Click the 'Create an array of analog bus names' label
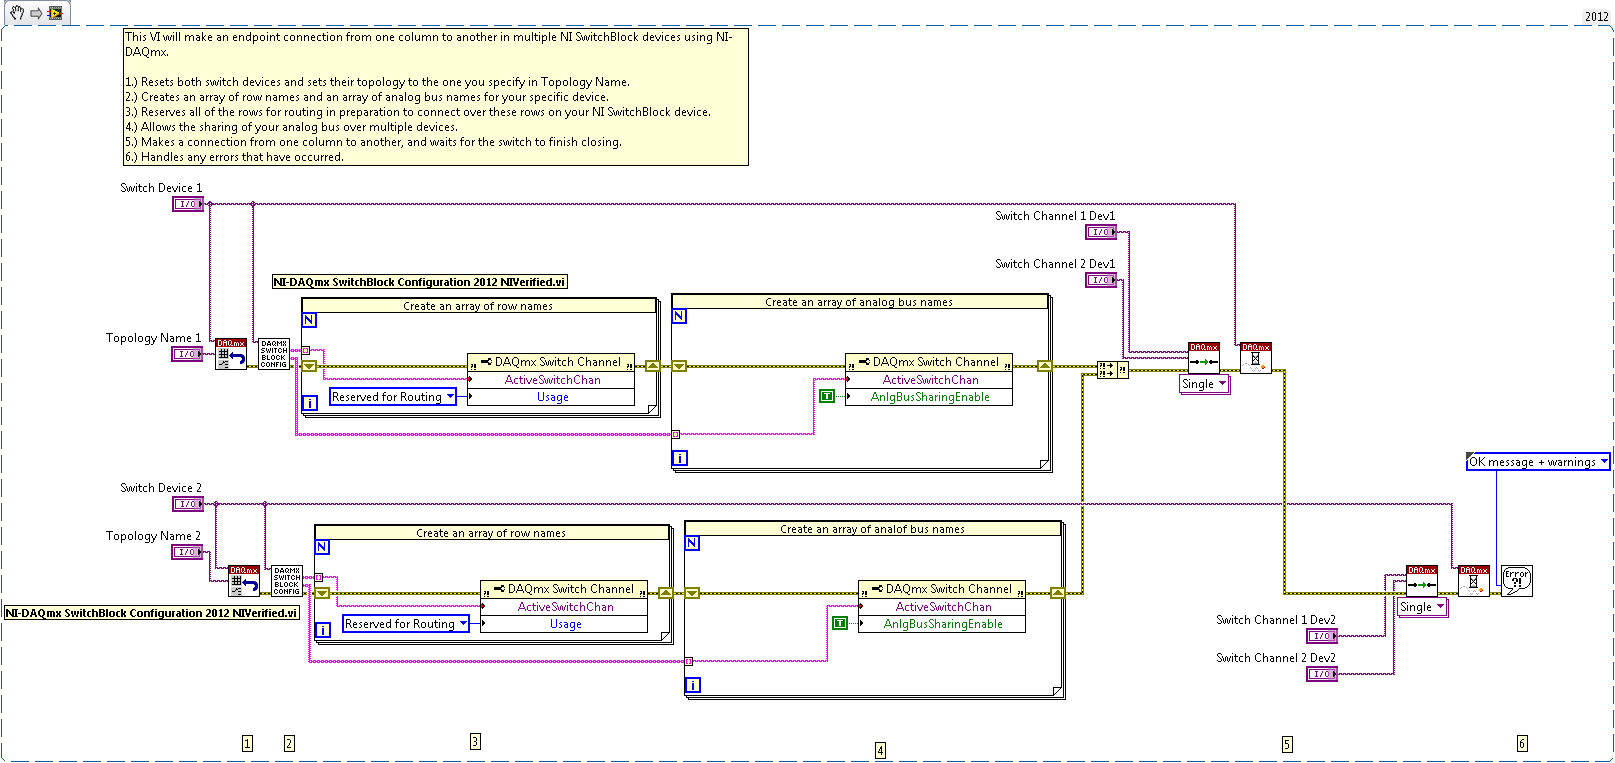Viewport: 1615px width, 763px height. tap(859, 302)
